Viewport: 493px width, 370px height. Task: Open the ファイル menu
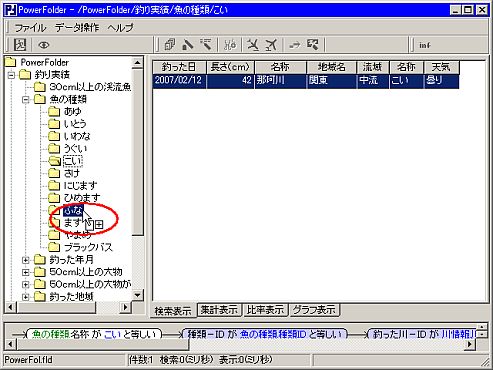pyautogui.click(x=30, y=27)
